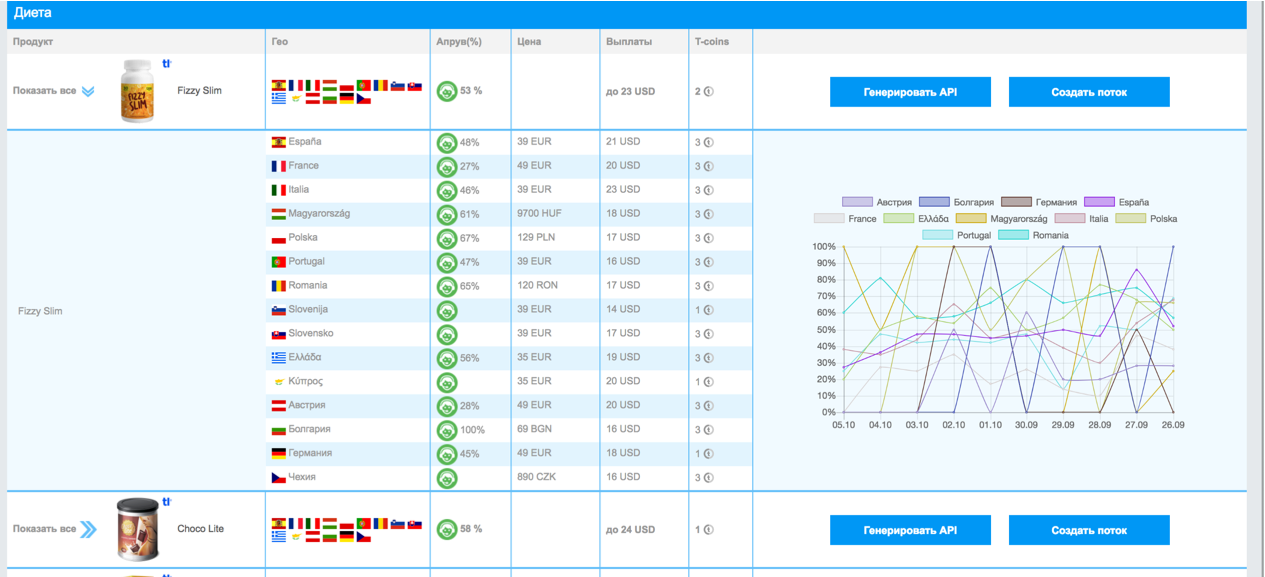
Task: Expand Choco Lite via the right chevron
Action: coord(89,529)
